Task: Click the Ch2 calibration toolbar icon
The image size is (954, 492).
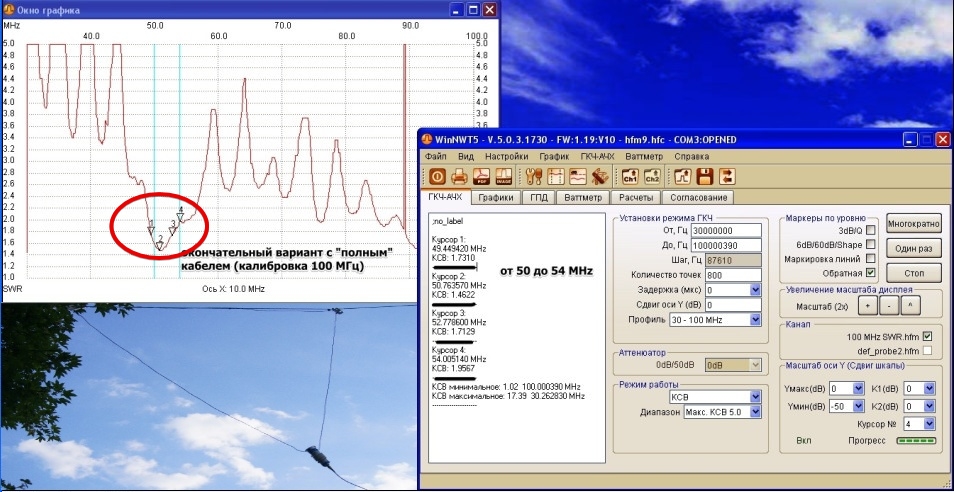Action: [652, 176]
